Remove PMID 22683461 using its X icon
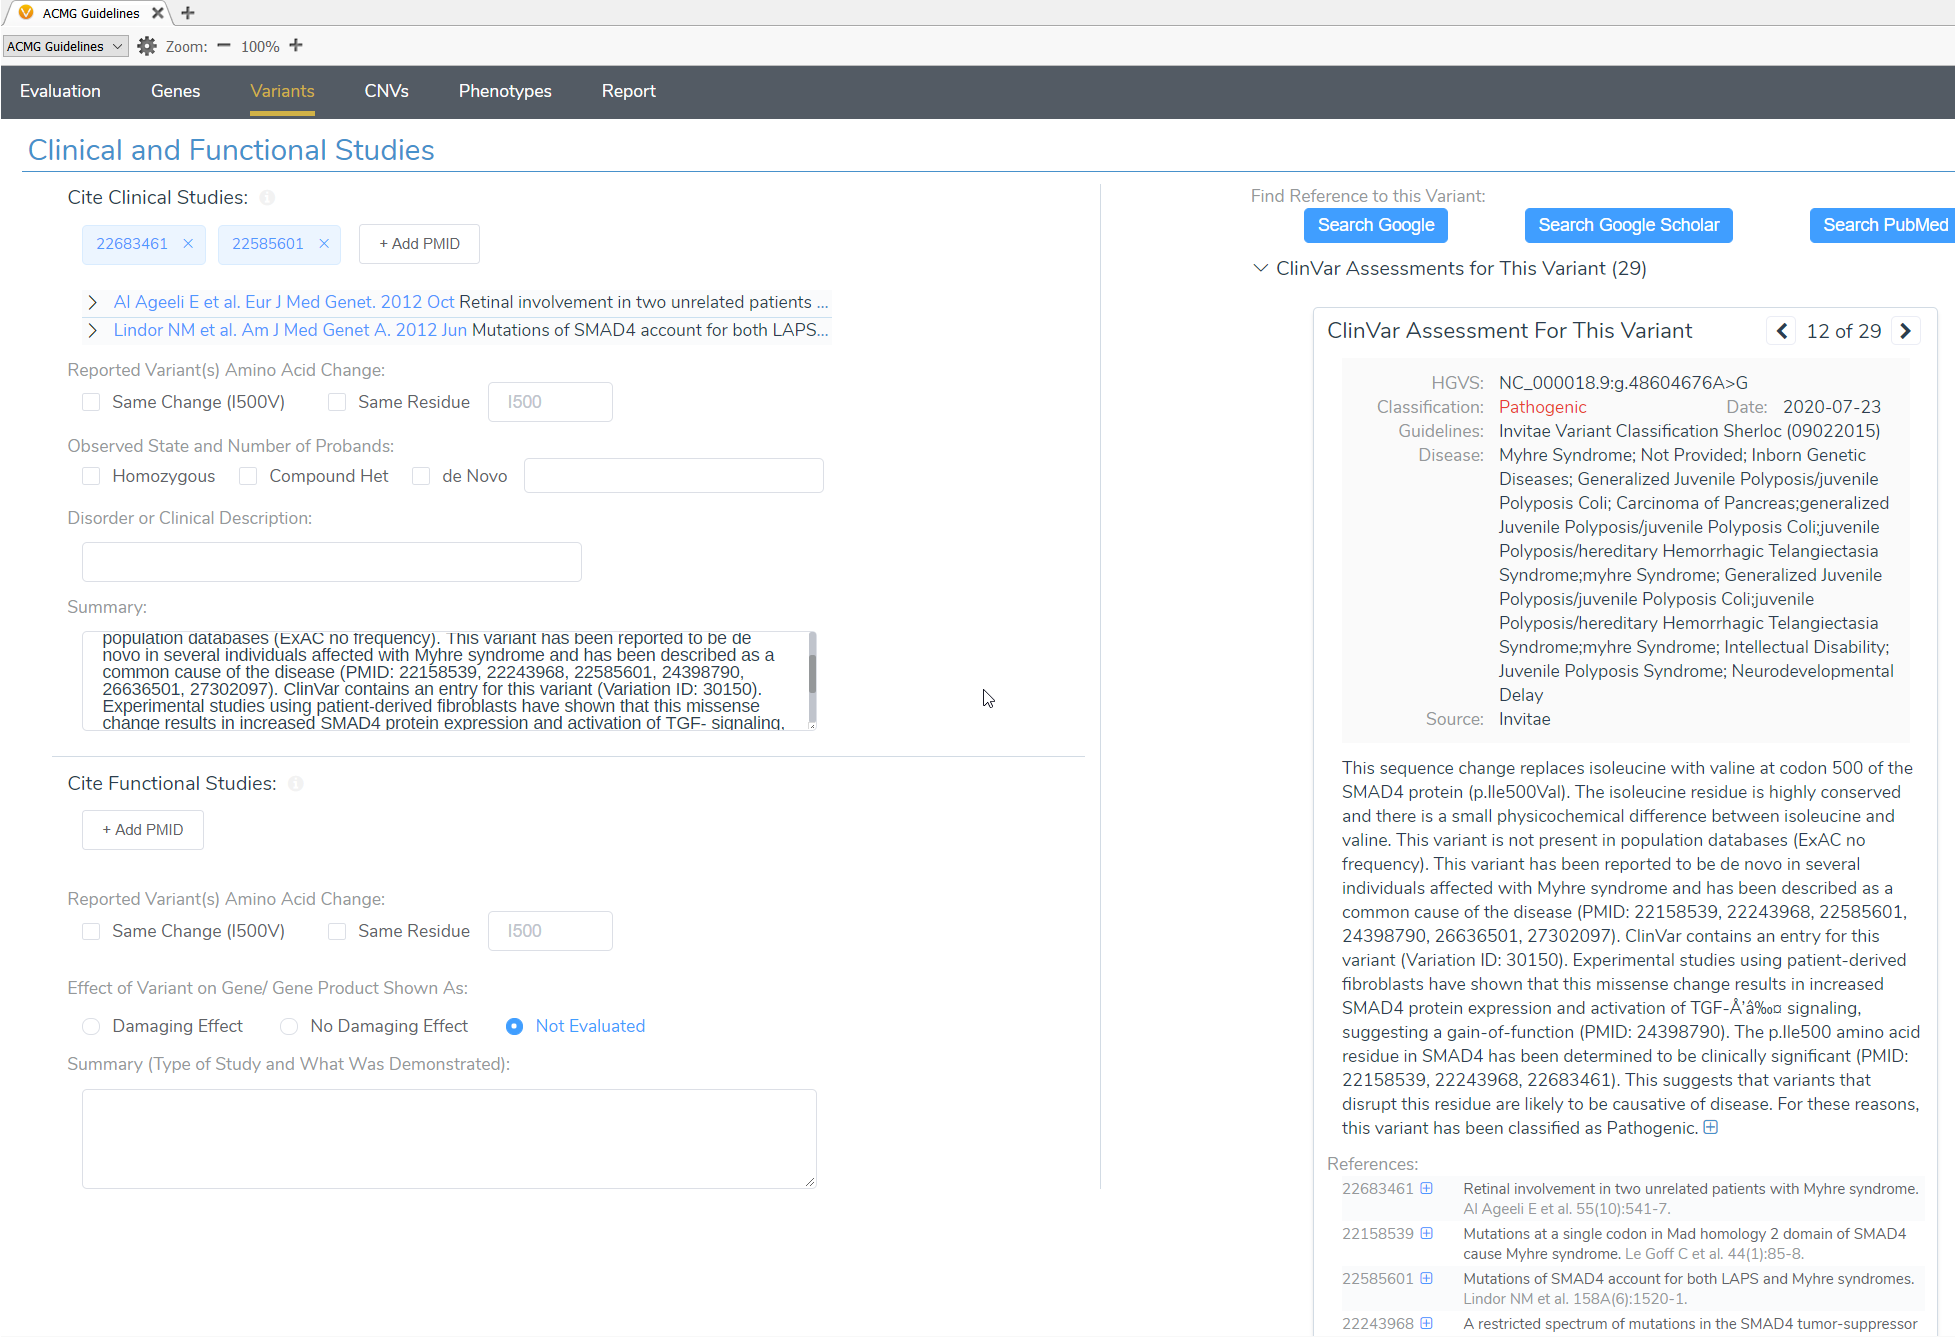The width and height of the screenshot is (1955, 1337). pyautogui.click(x=188, y=243)
